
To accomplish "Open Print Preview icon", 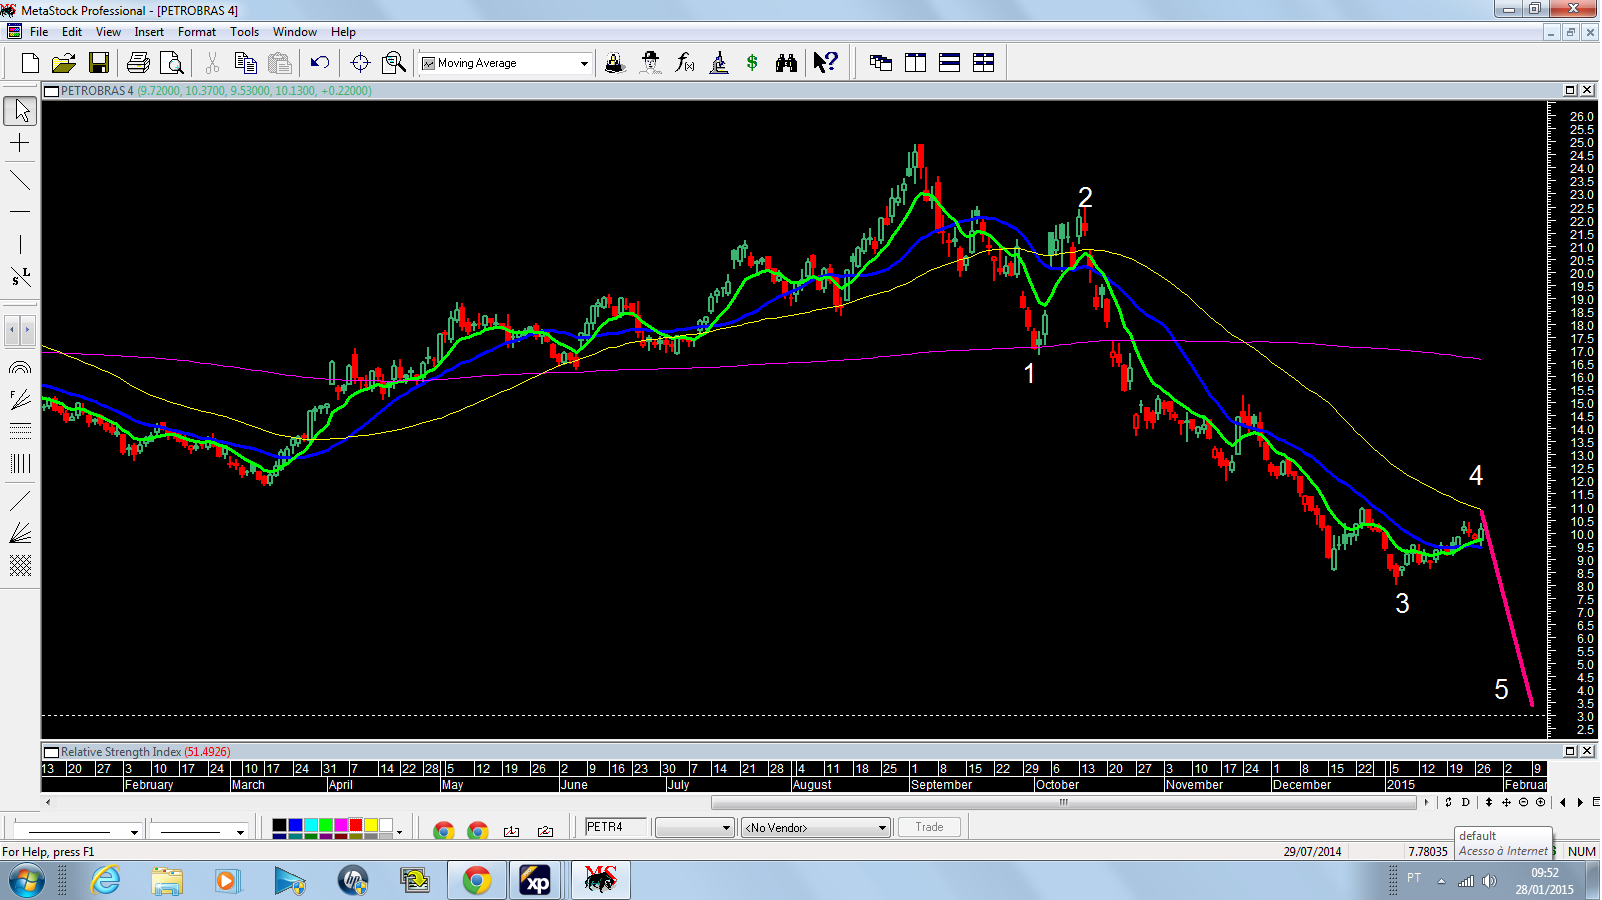I will 172,63.
